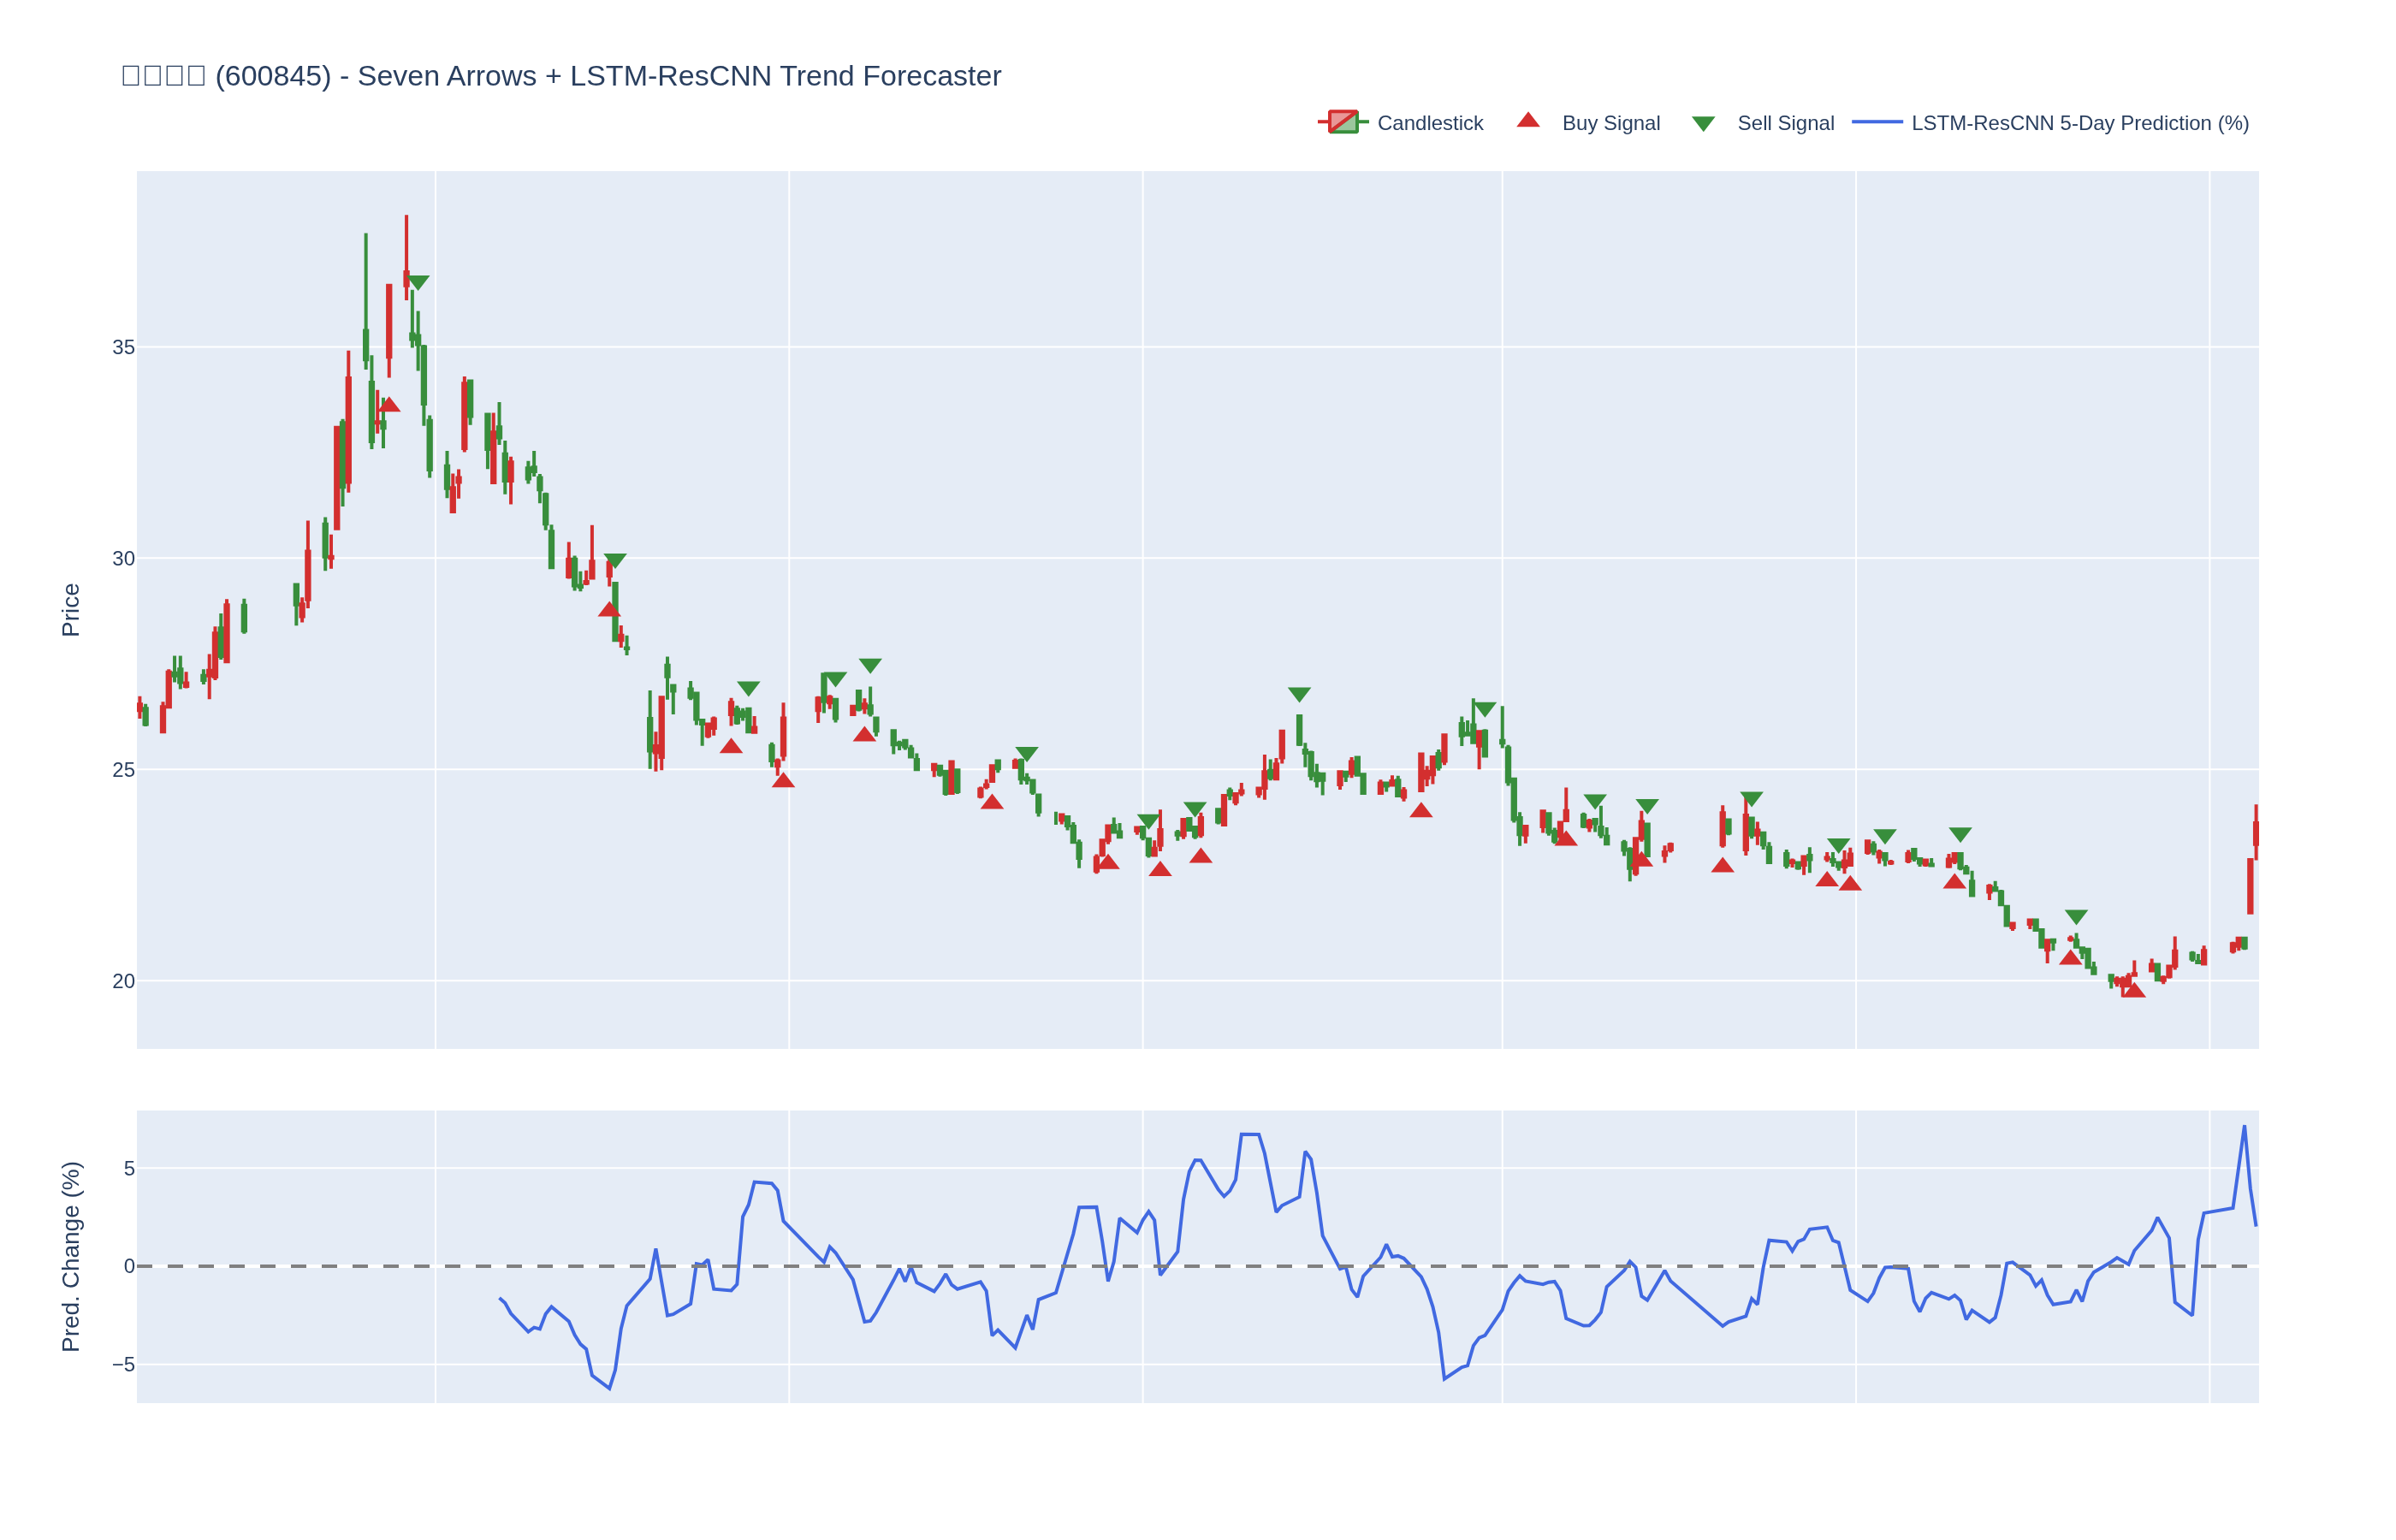Click the 35 tick on price axis
Image resolution: width=2396 pixels, height=1540 pixels.
click(x=123, y=348)
